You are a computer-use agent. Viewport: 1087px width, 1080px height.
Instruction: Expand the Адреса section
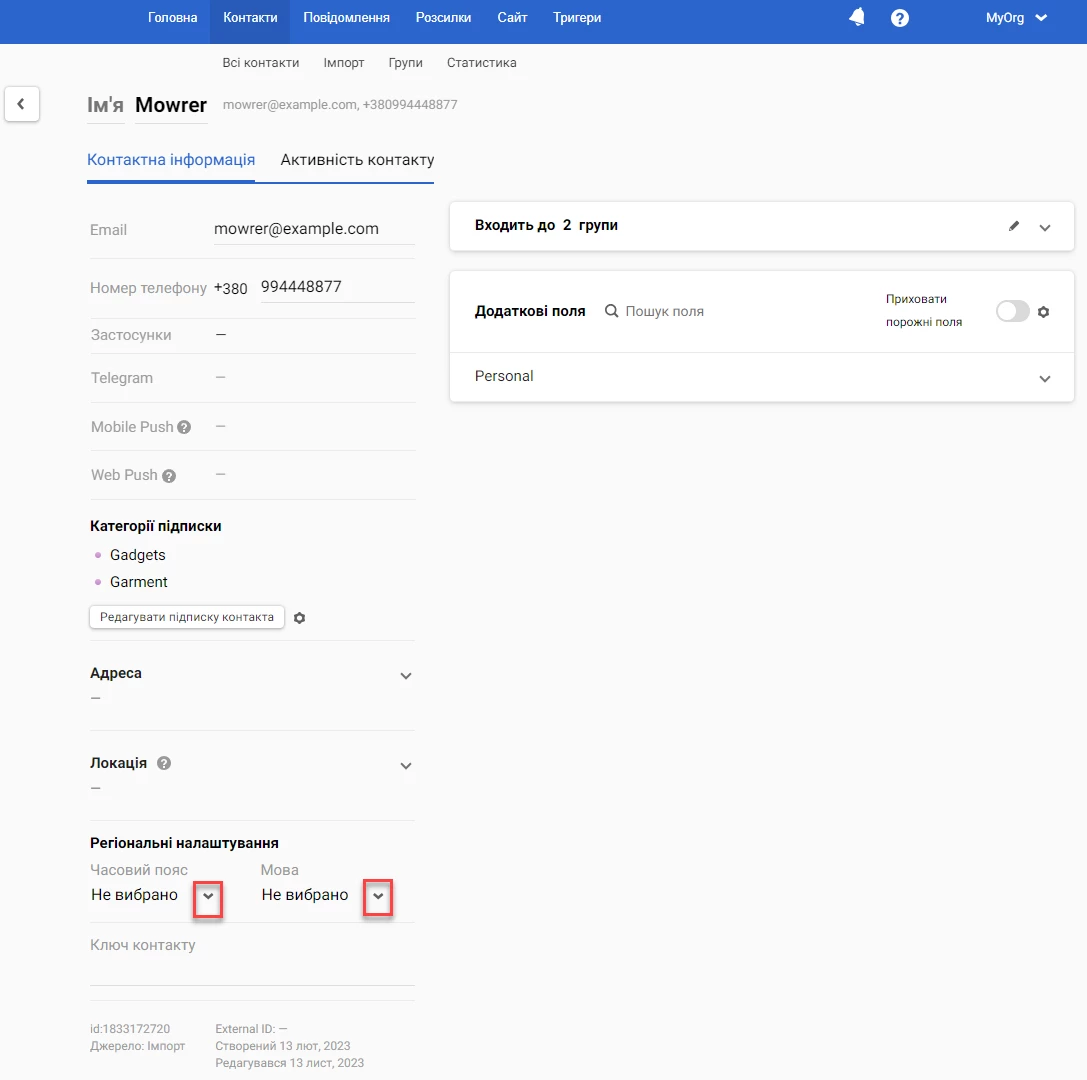(x=405, y=676)
